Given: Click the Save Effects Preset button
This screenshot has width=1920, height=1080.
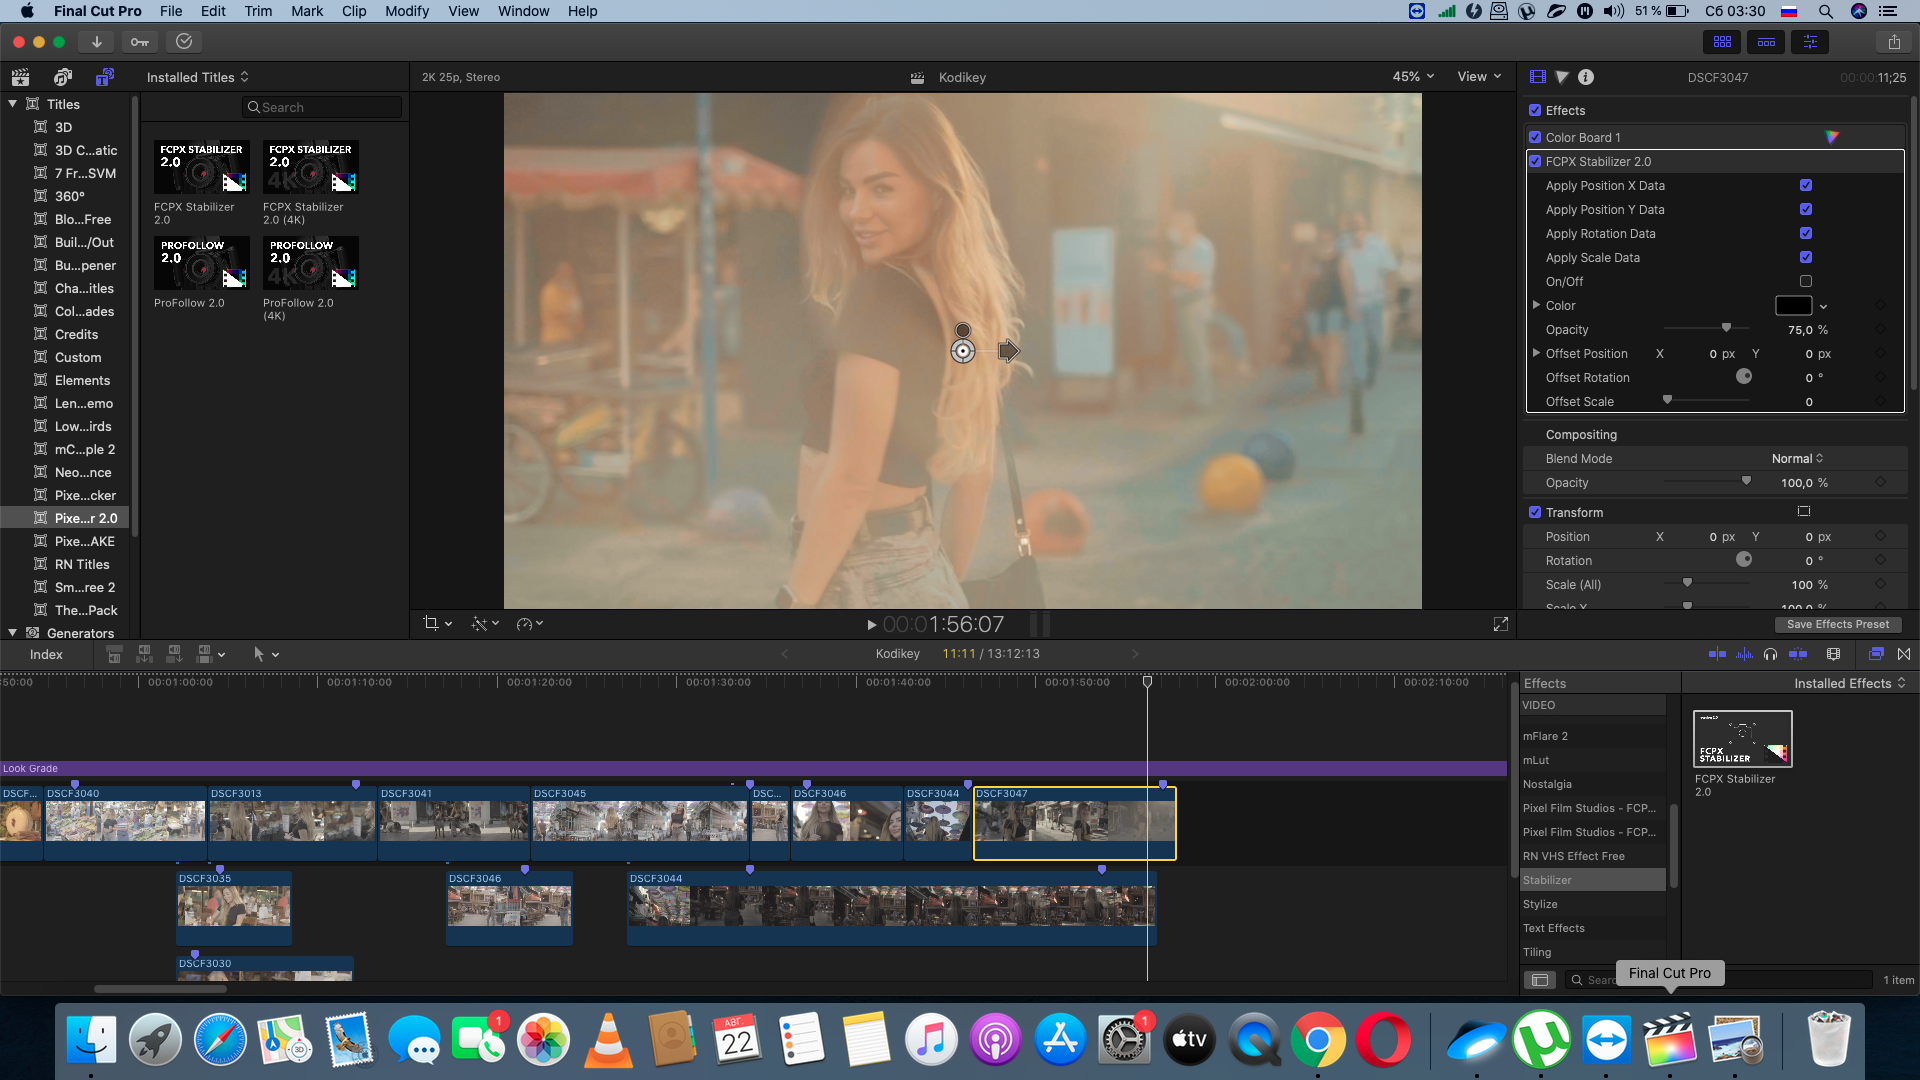Looking at the screenshot, I should click(x=1837, y=624).
